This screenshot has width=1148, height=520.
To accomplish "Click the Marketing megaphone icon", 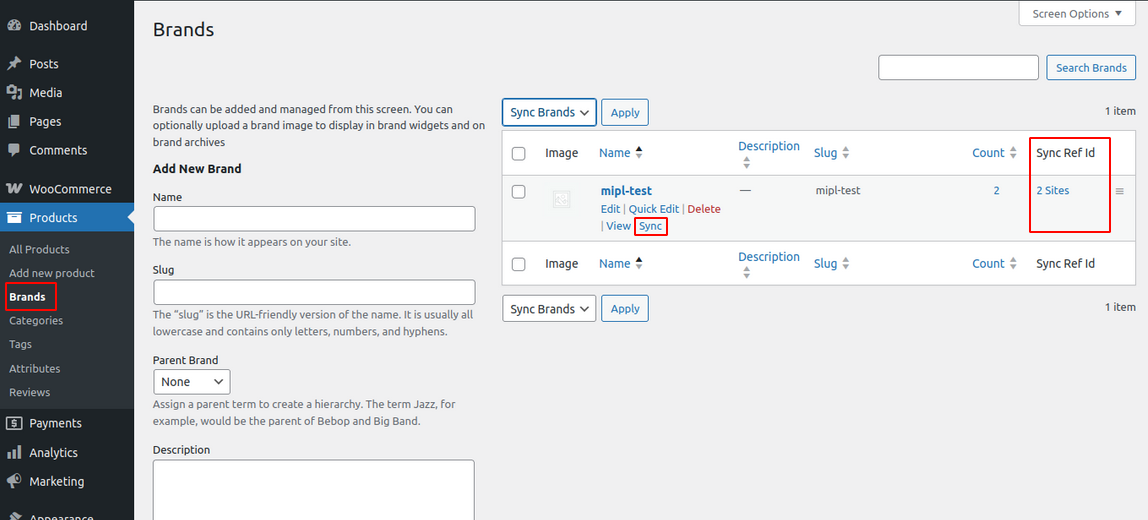I will (14, 482).
